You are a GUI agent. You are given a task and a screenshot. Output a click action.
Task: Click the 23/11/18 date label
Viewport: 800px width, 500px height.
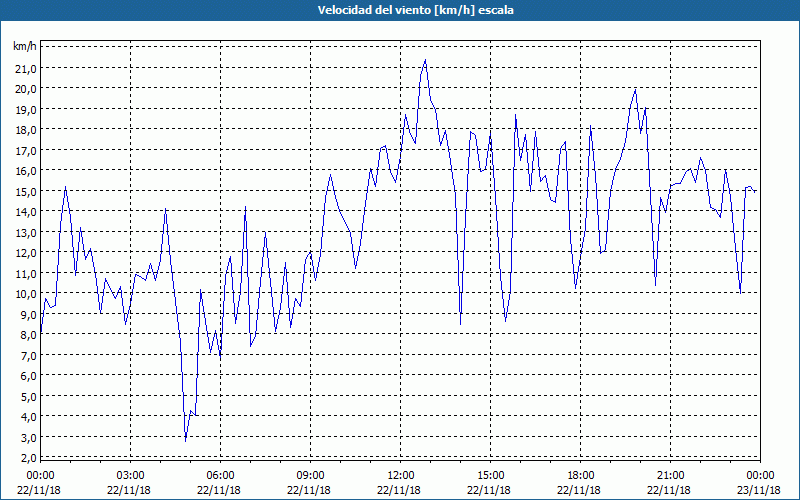759,490
